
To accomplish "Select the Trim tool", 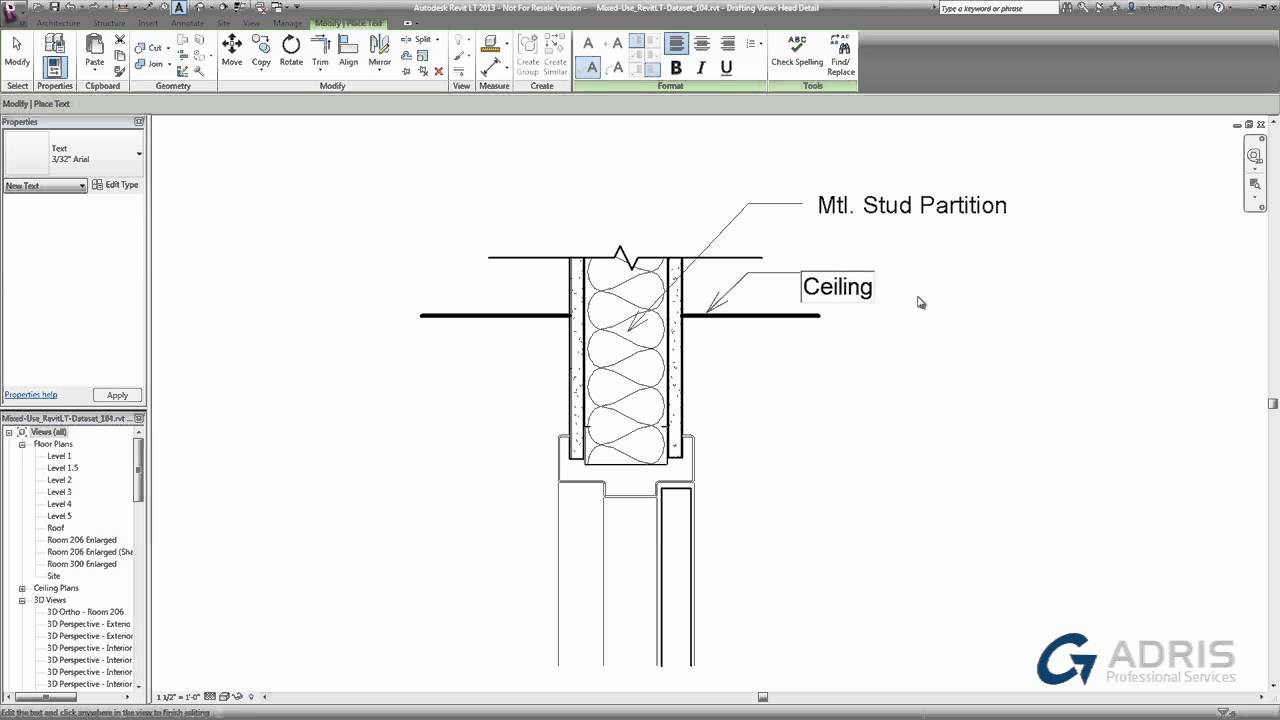I will coord(320,51).
